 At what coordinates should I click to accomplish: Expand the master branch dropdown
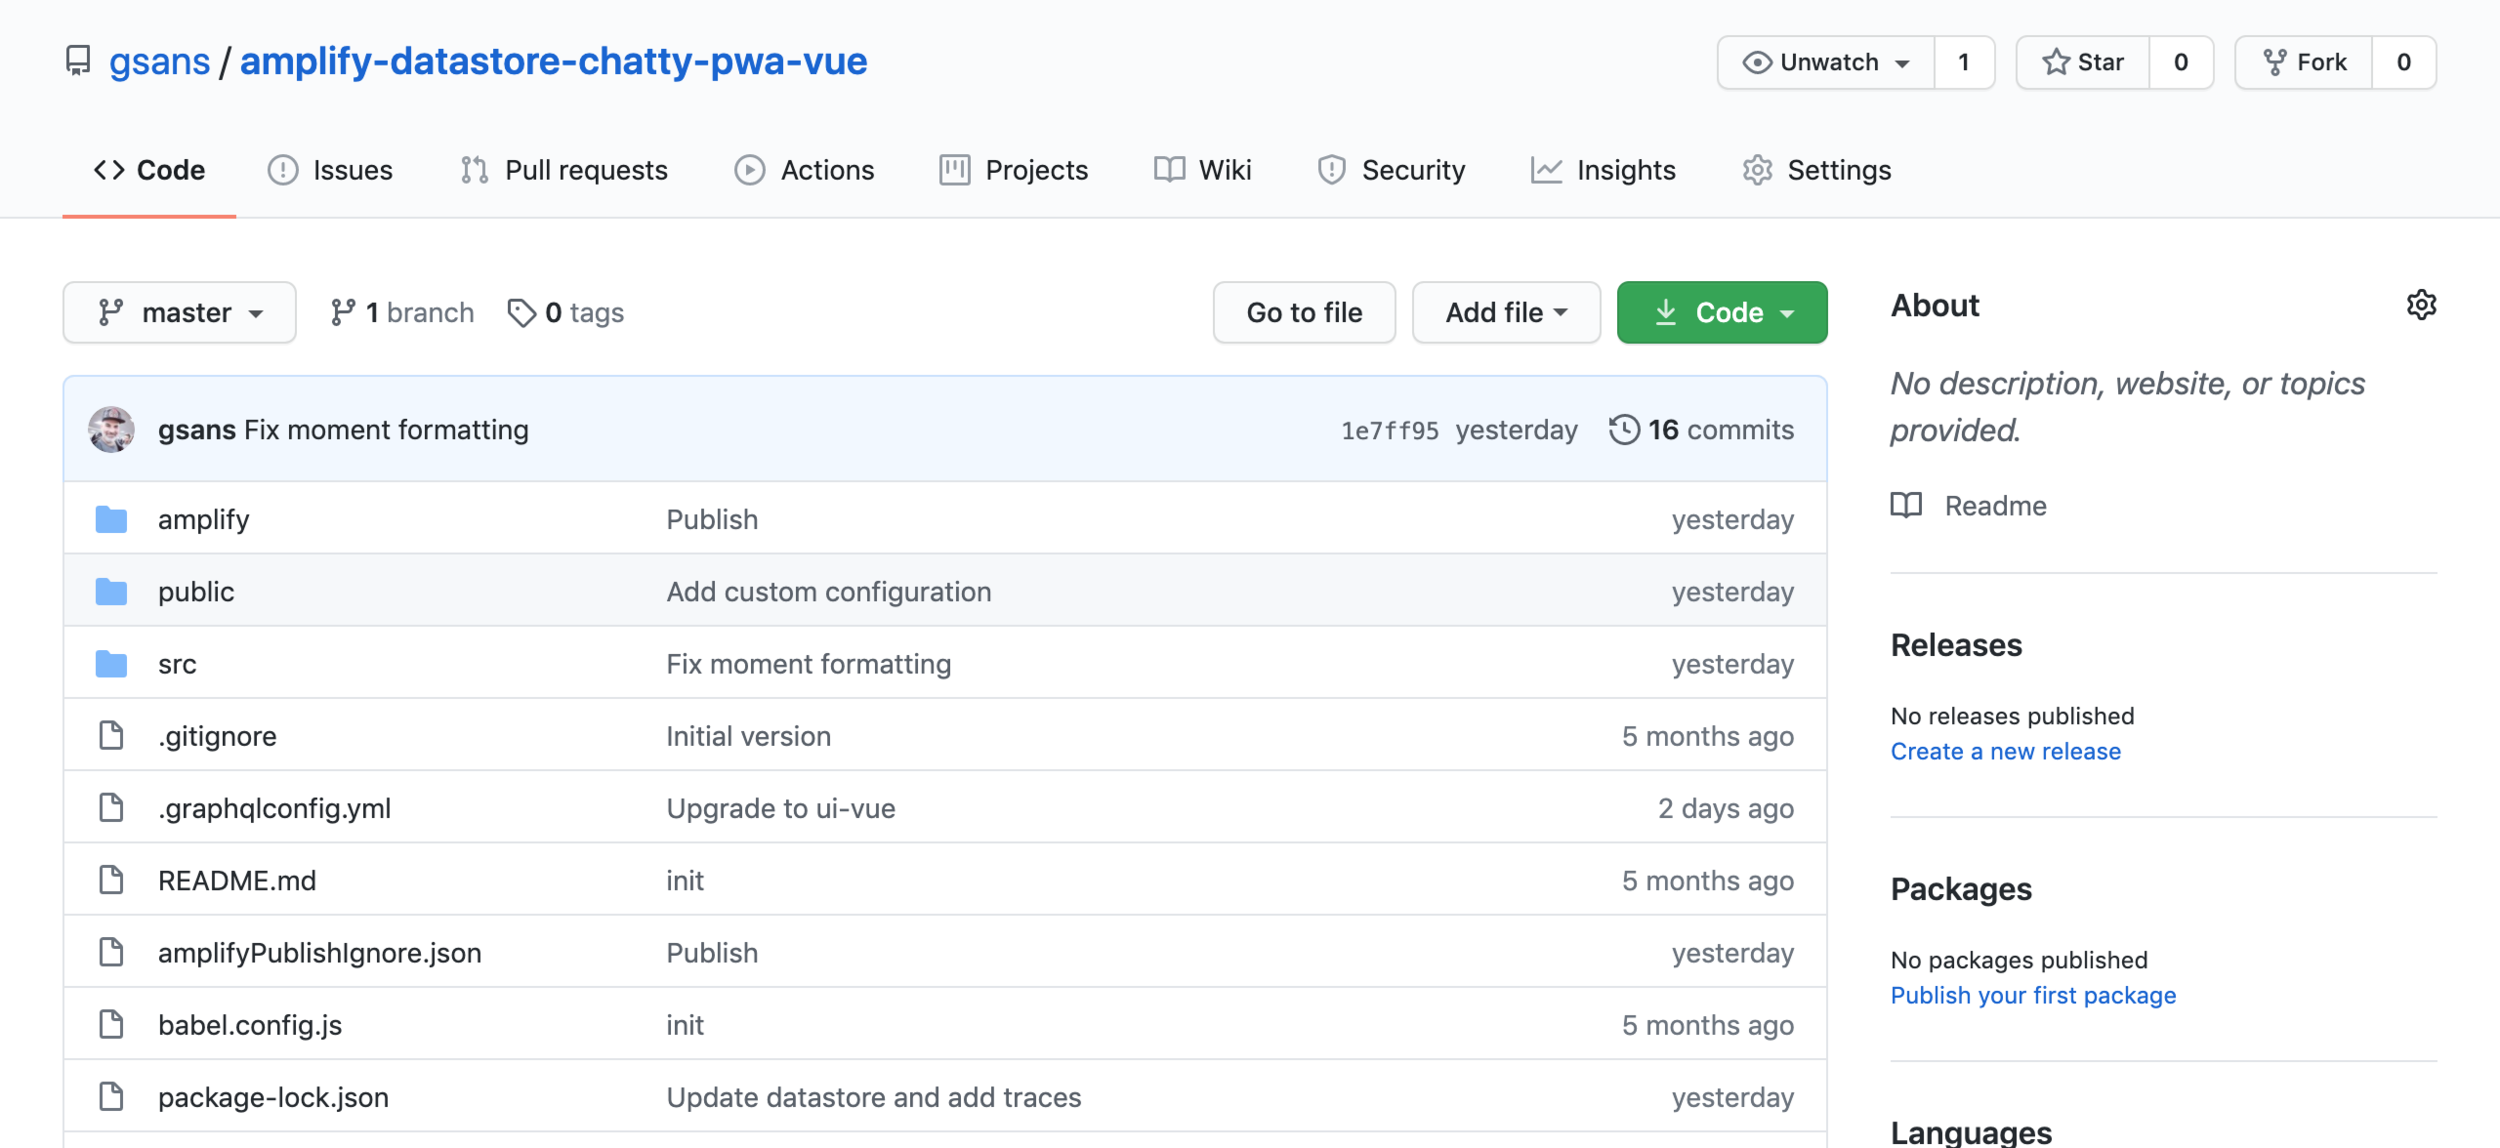point(180,313)
